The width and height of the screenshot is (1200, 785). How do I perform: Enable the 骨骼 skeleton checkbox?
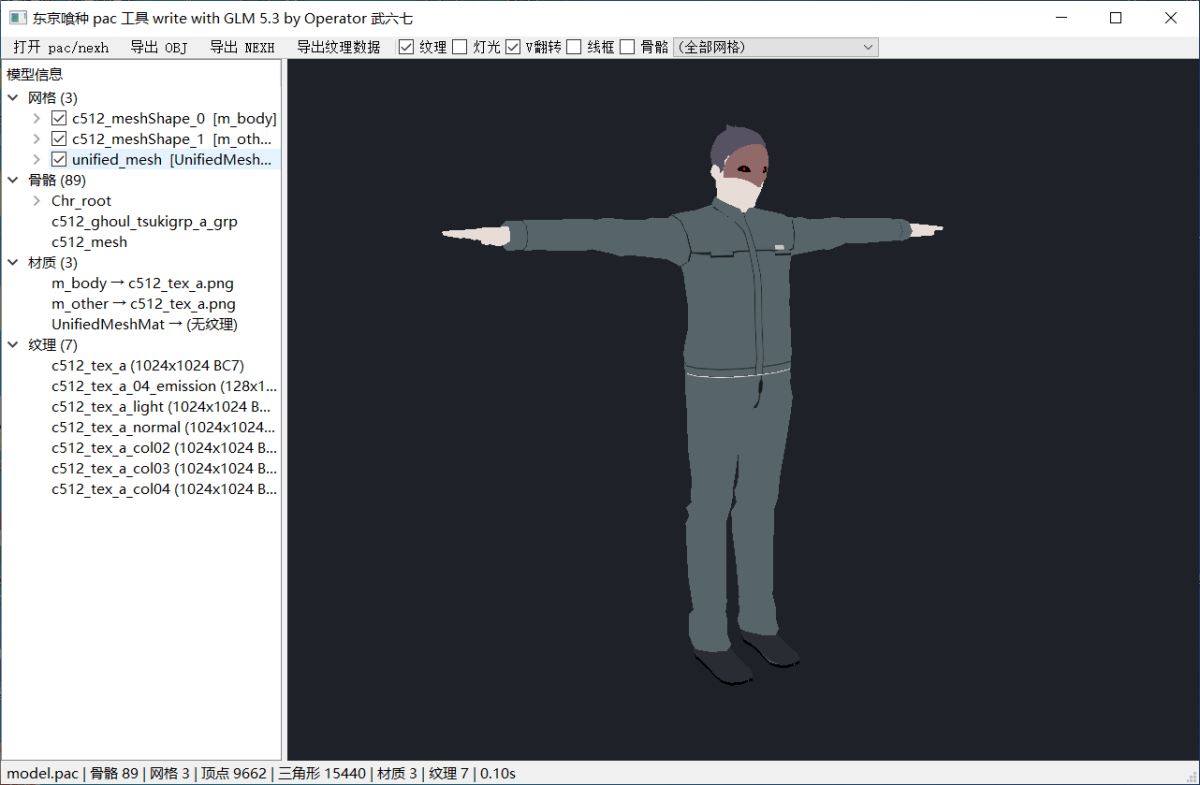point(627,47)
